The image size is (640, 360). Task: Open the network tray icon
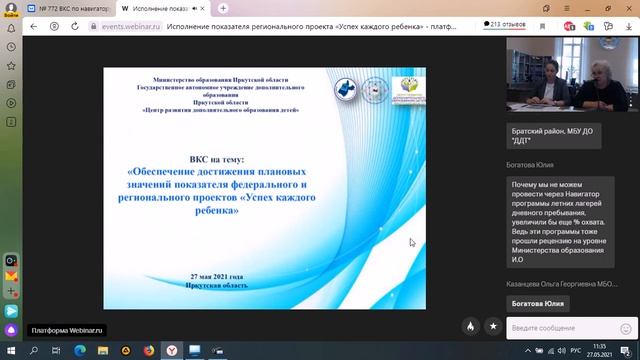pyautogui.click(x=551, y=351)
